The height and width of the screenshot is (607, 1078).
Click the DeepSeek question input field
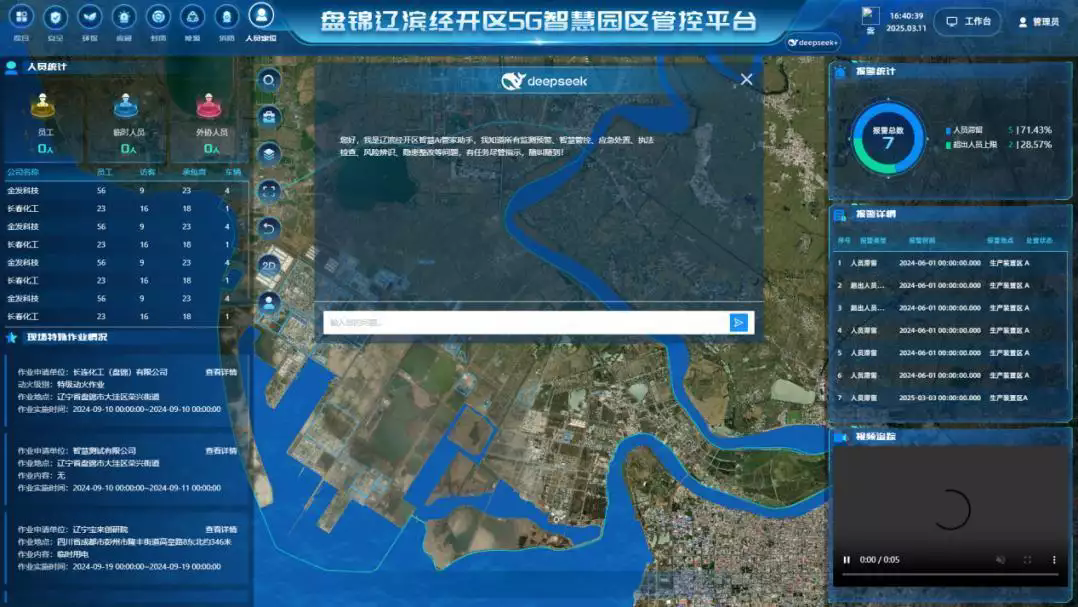[525, 322]
